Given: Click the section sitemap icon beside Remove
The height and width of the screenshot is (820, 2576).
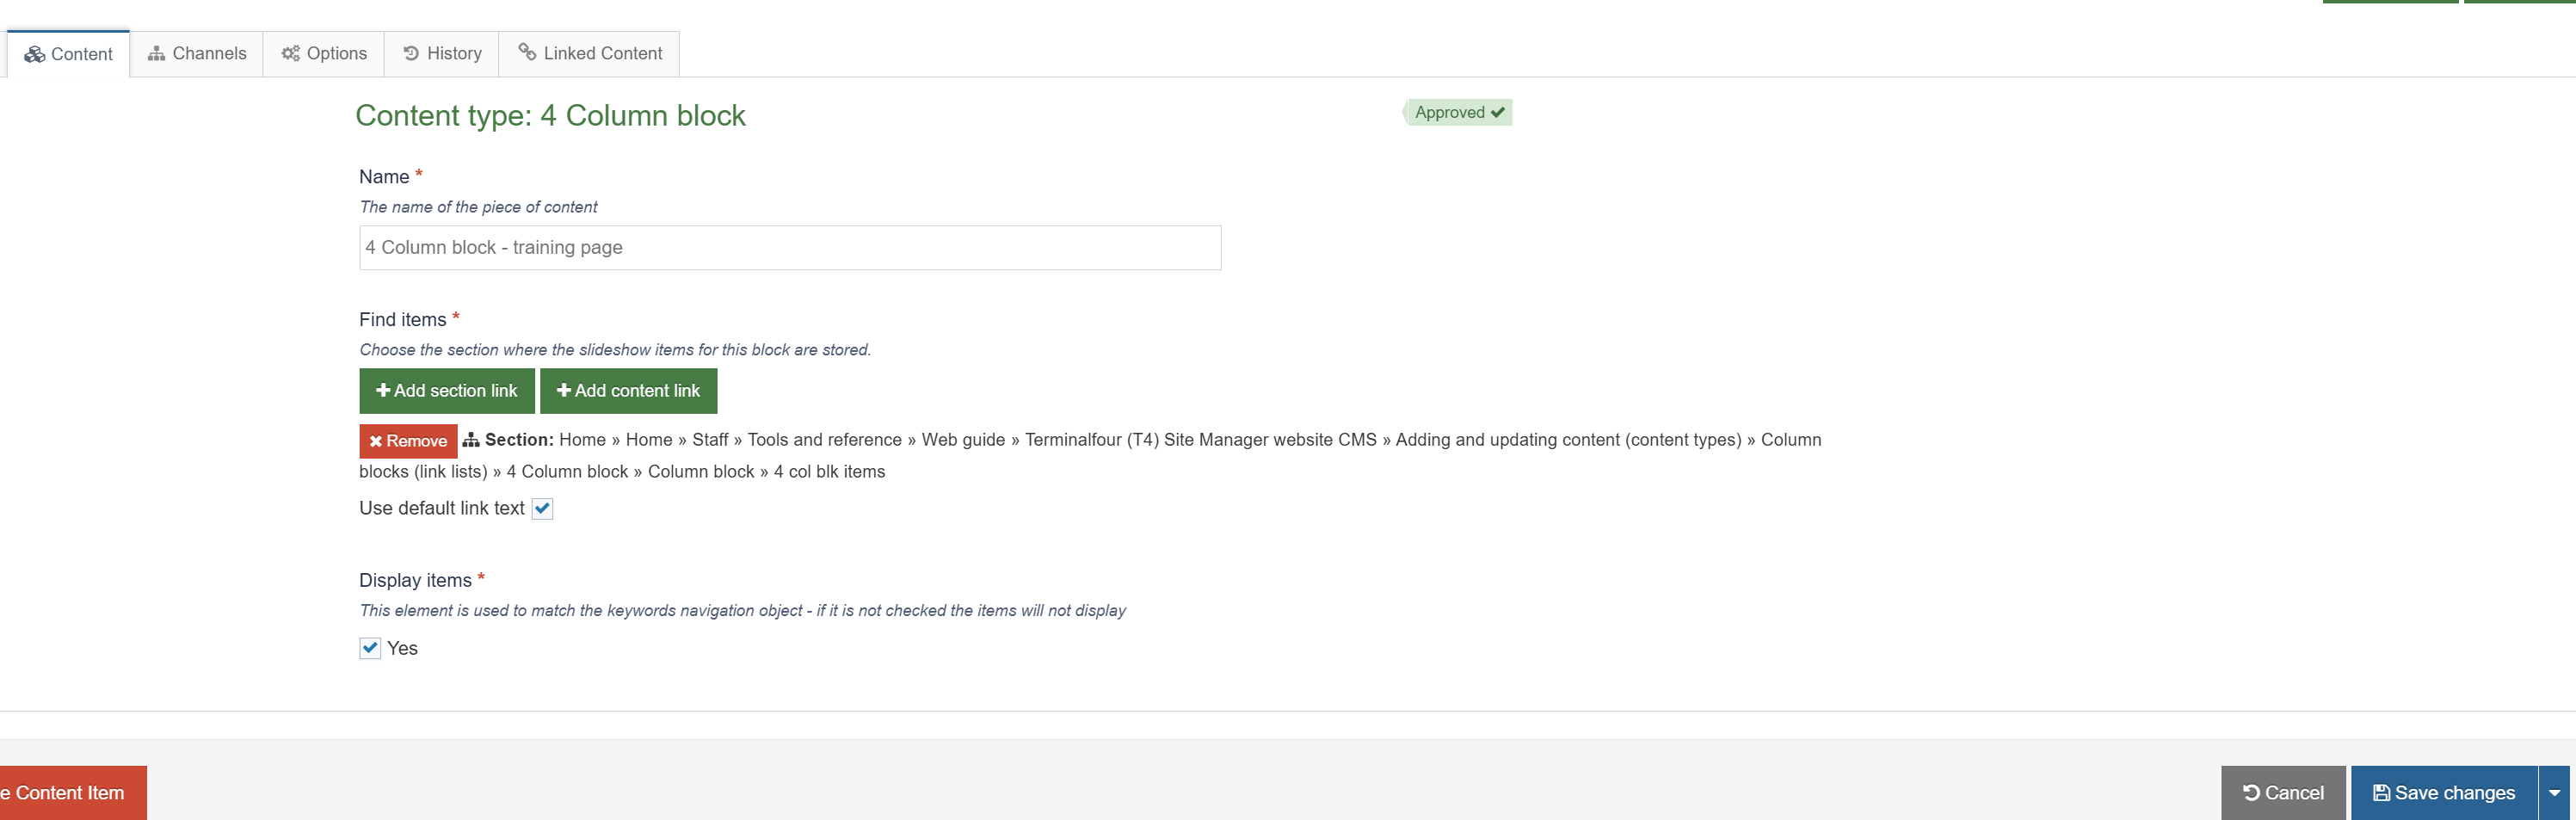Looking at the screenshot, I should pyautogui.click(x=471, y=440).
